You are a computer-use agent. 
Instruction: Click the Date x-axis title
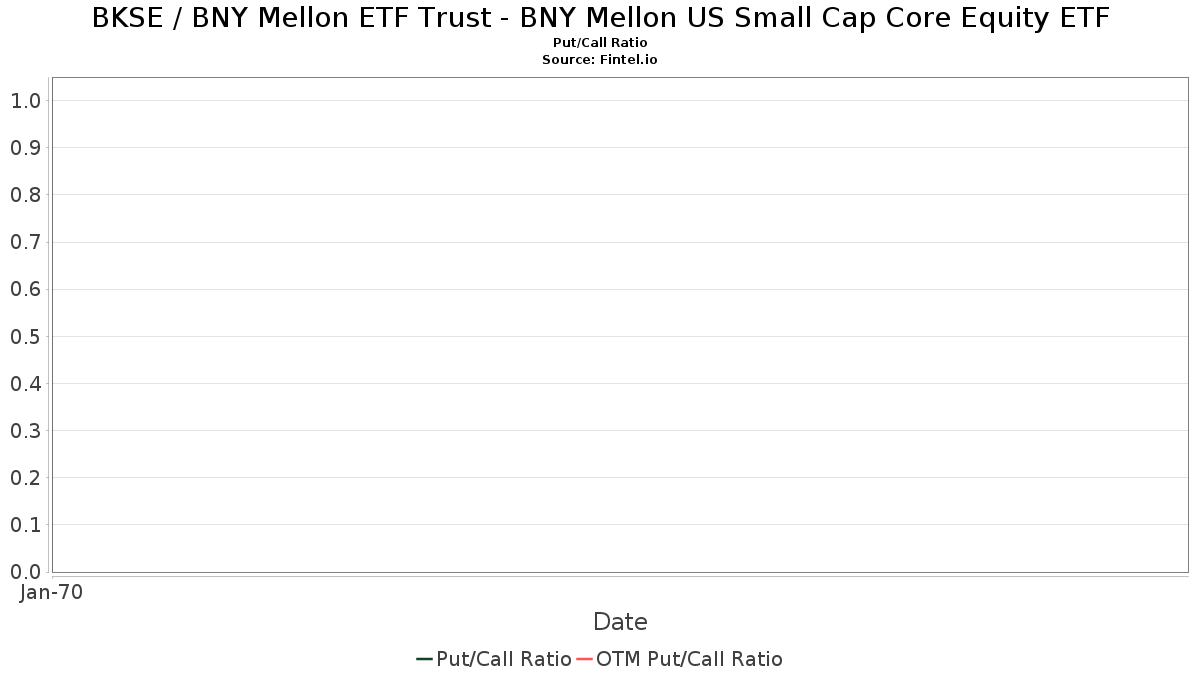[620, 622]
